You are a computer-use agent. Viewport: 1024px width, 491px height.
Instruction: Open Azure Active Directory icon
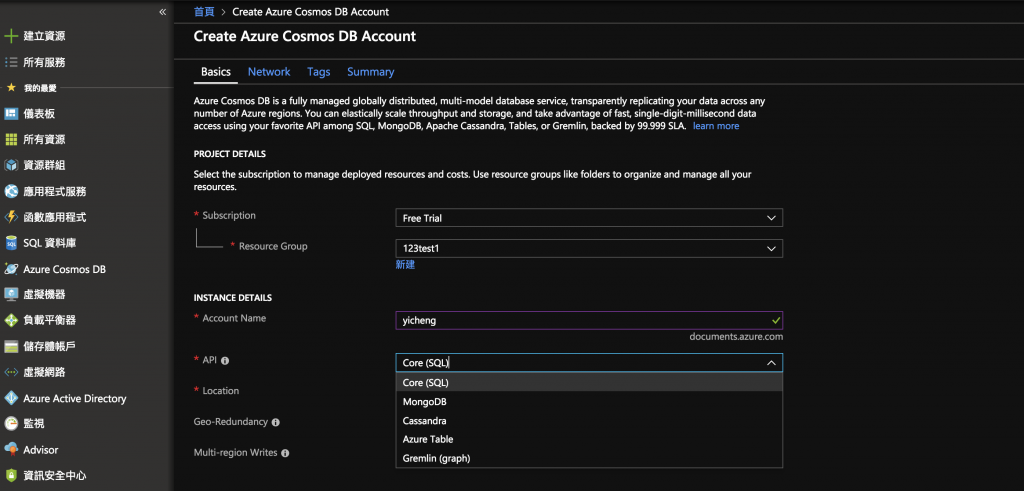tap(12, 398)
